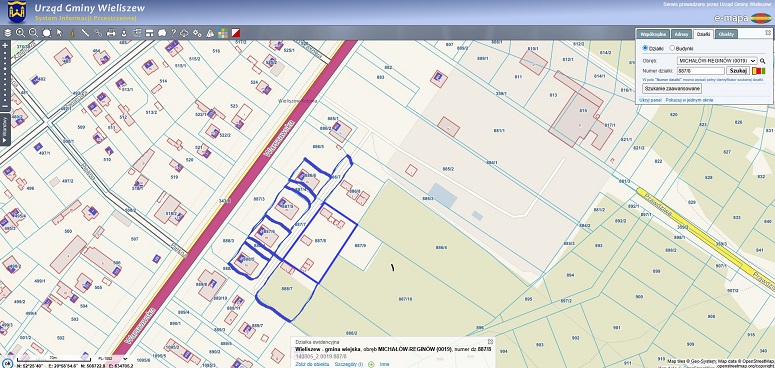Screen dimensions: 775x368
Task: Click the green plus icon in popup
Action: coord(371,364)
